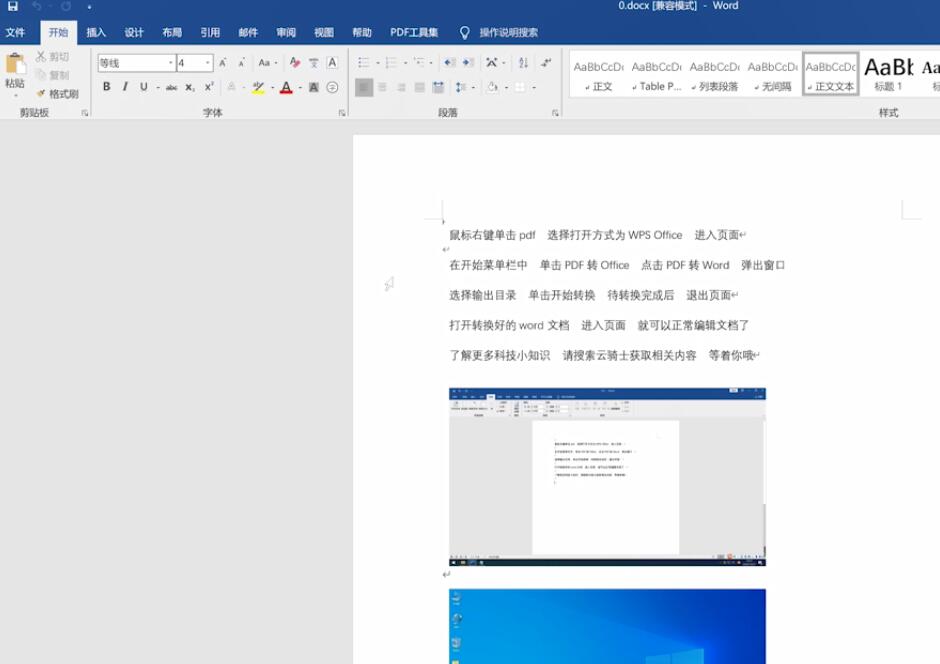
Task: Activate the Format Painter (格式刷)
Action: tap(58, 93)
